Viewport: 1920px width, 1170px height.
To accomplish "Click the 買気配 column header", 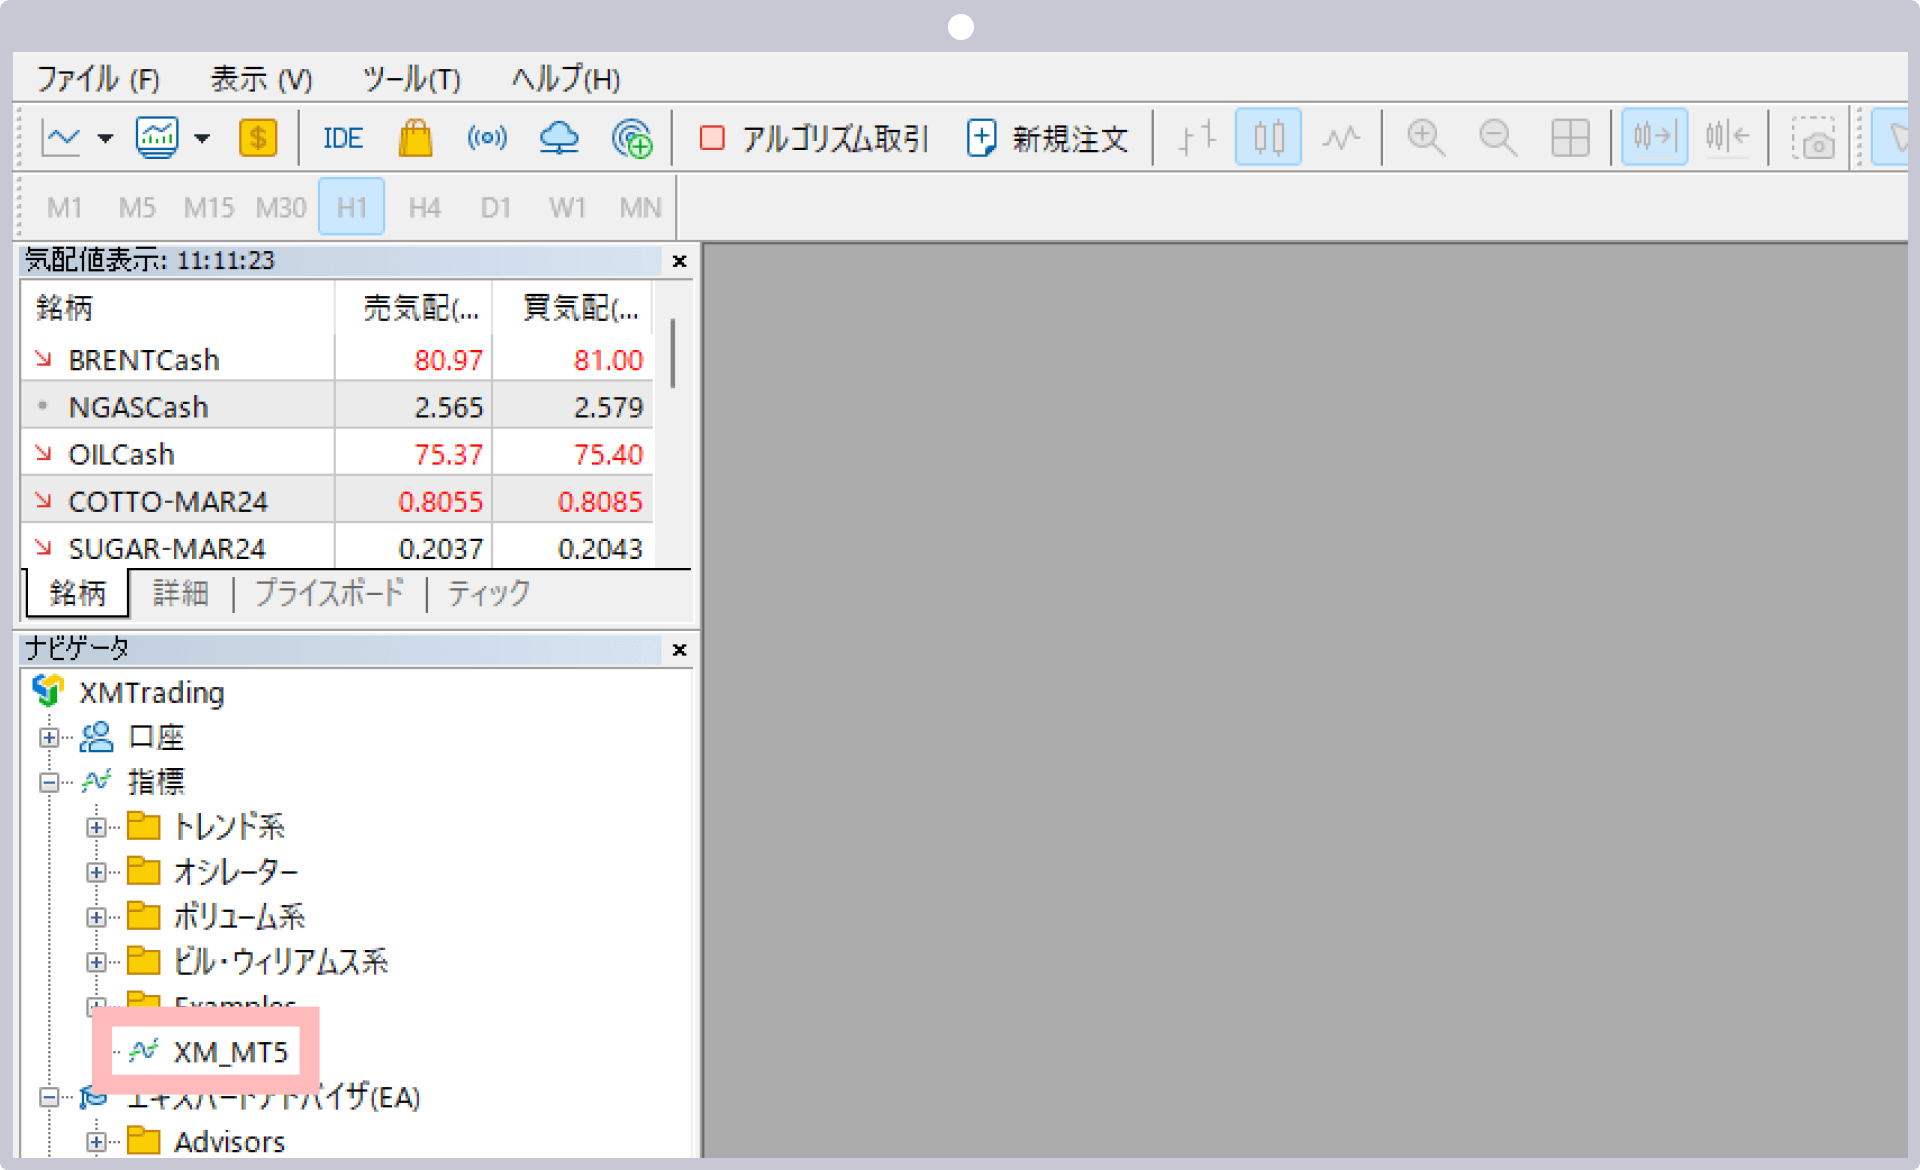I will (x=573, y=307).
